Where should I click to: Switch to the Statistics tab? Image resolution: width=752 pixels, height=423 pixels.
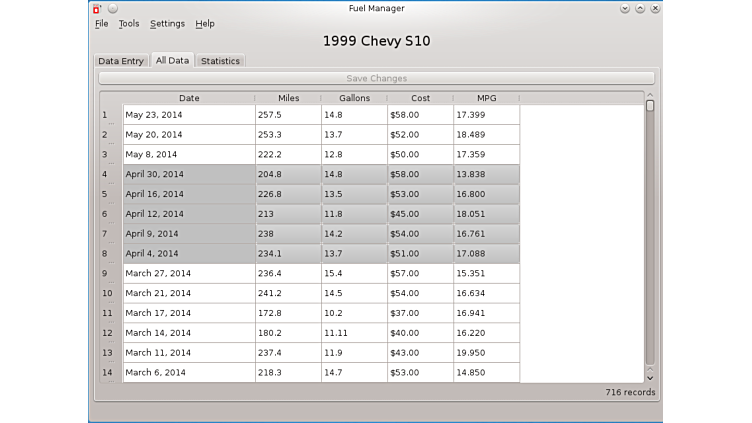pos(220,61)
